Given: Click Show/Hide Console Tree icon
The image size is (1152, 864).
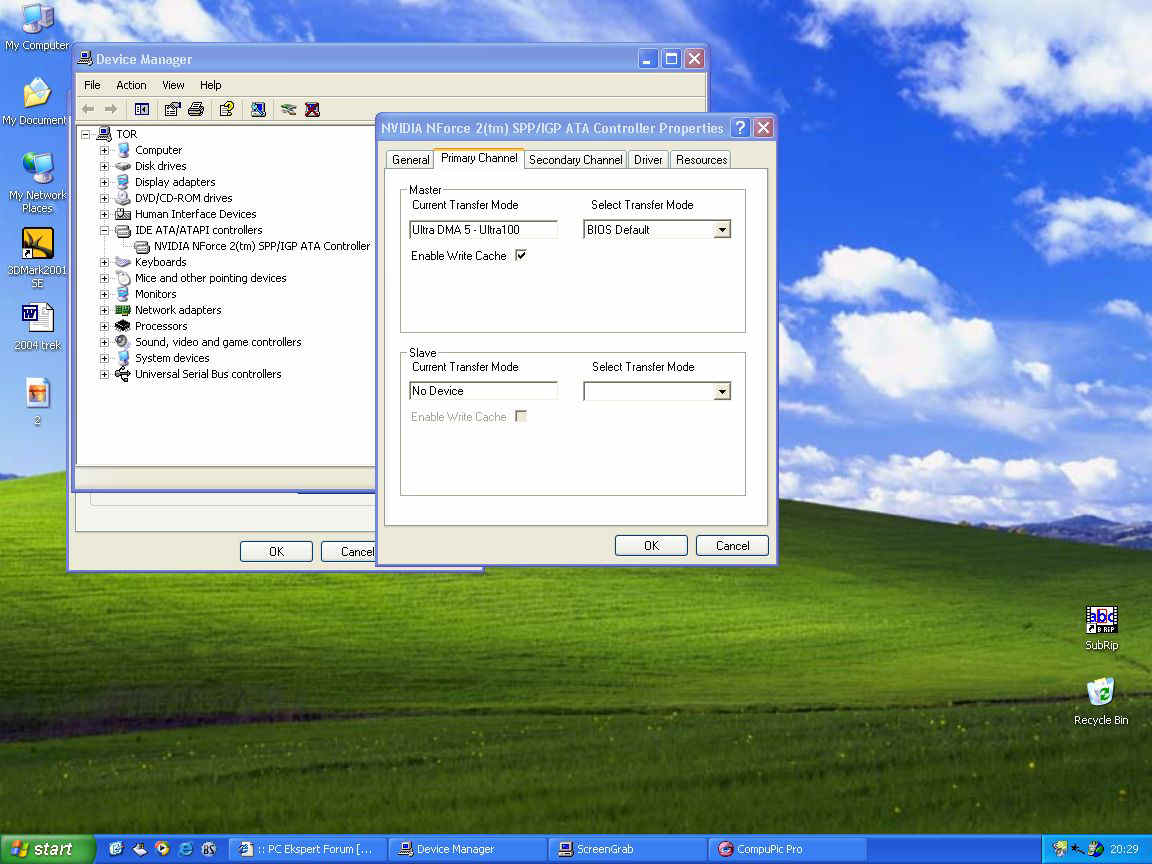Looking at the screenshot, I should pyautogui.click(x=142, y=109).
